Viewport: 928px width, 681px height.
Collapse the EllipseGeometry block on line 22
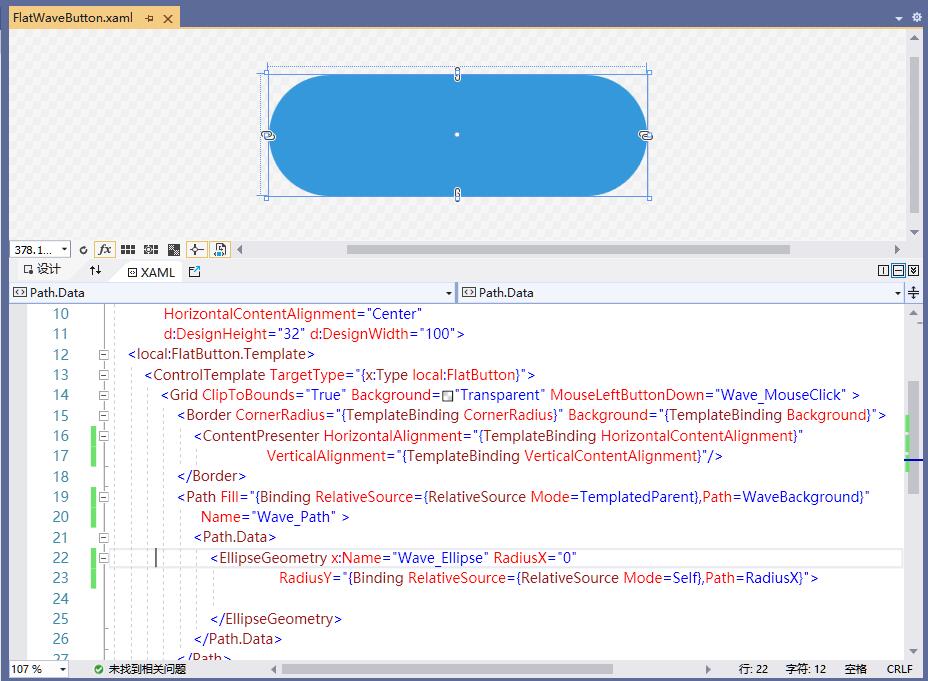pyautogui.click(x=104, y=558)
